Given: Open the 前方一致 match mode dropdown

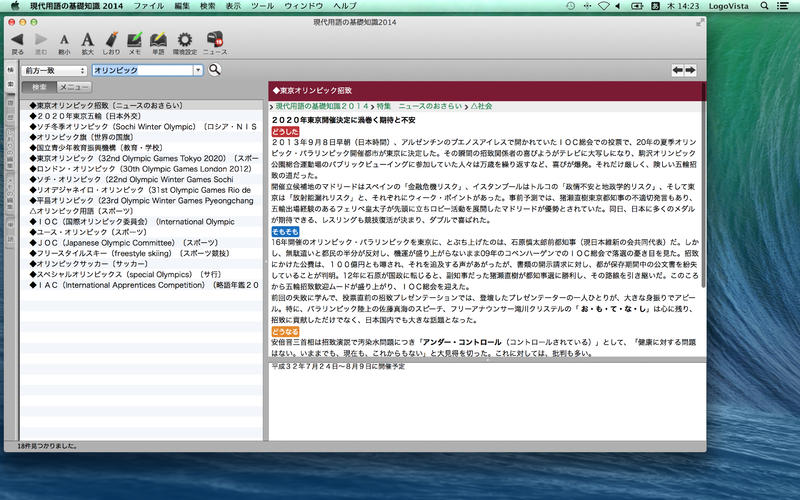Looking at the screenshot, I should [x=54, y=71].
